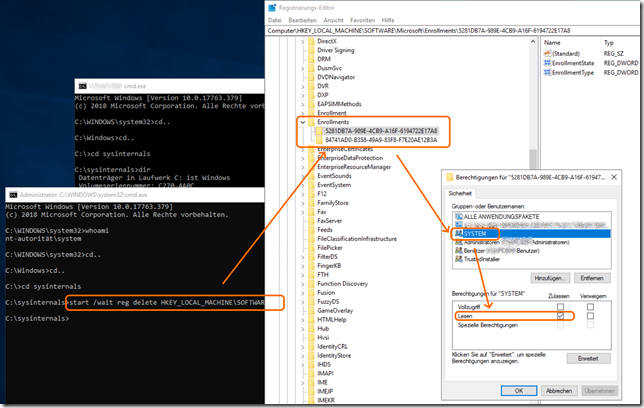Image resolution: width=644 pixels, height=408 pixels.
Task: Select TrustedInstaller user icon in permissions list
Action: pos(458,259)
